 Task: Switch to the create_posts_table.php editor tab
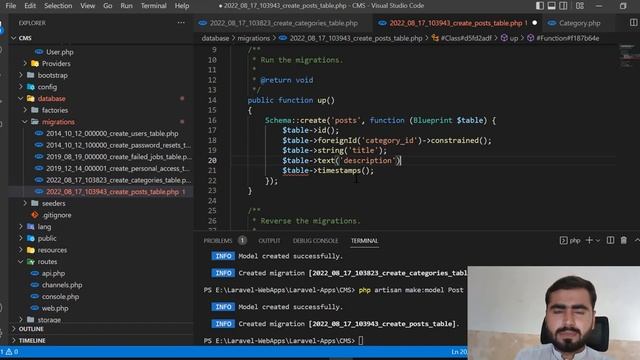tap(458, 23)
